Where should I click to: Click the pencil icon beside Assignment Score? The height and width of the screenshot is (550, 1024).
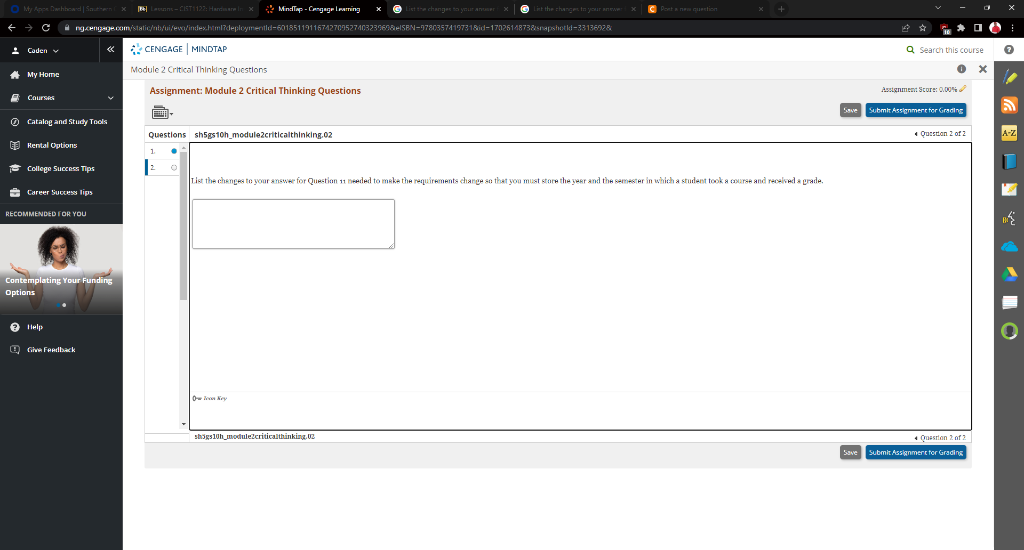click(x=963, y=89)
